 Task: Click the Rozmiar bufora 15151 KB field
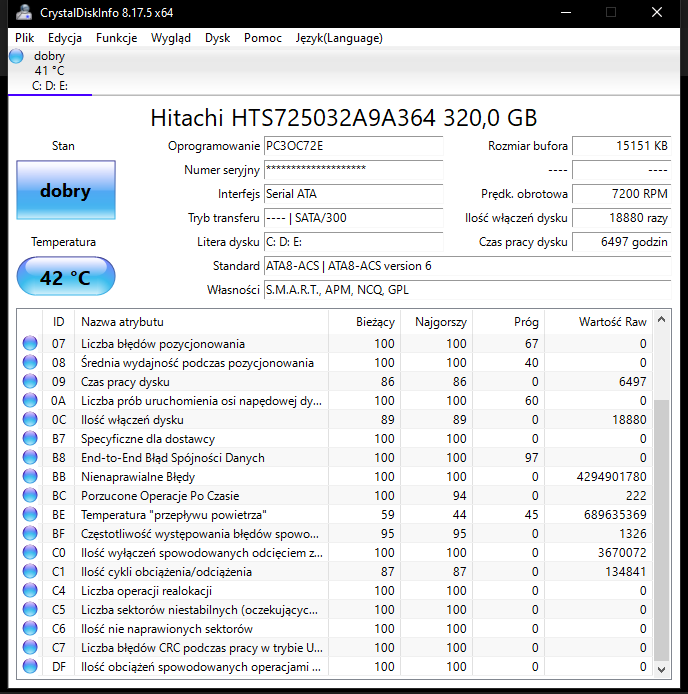pos(622,146)
